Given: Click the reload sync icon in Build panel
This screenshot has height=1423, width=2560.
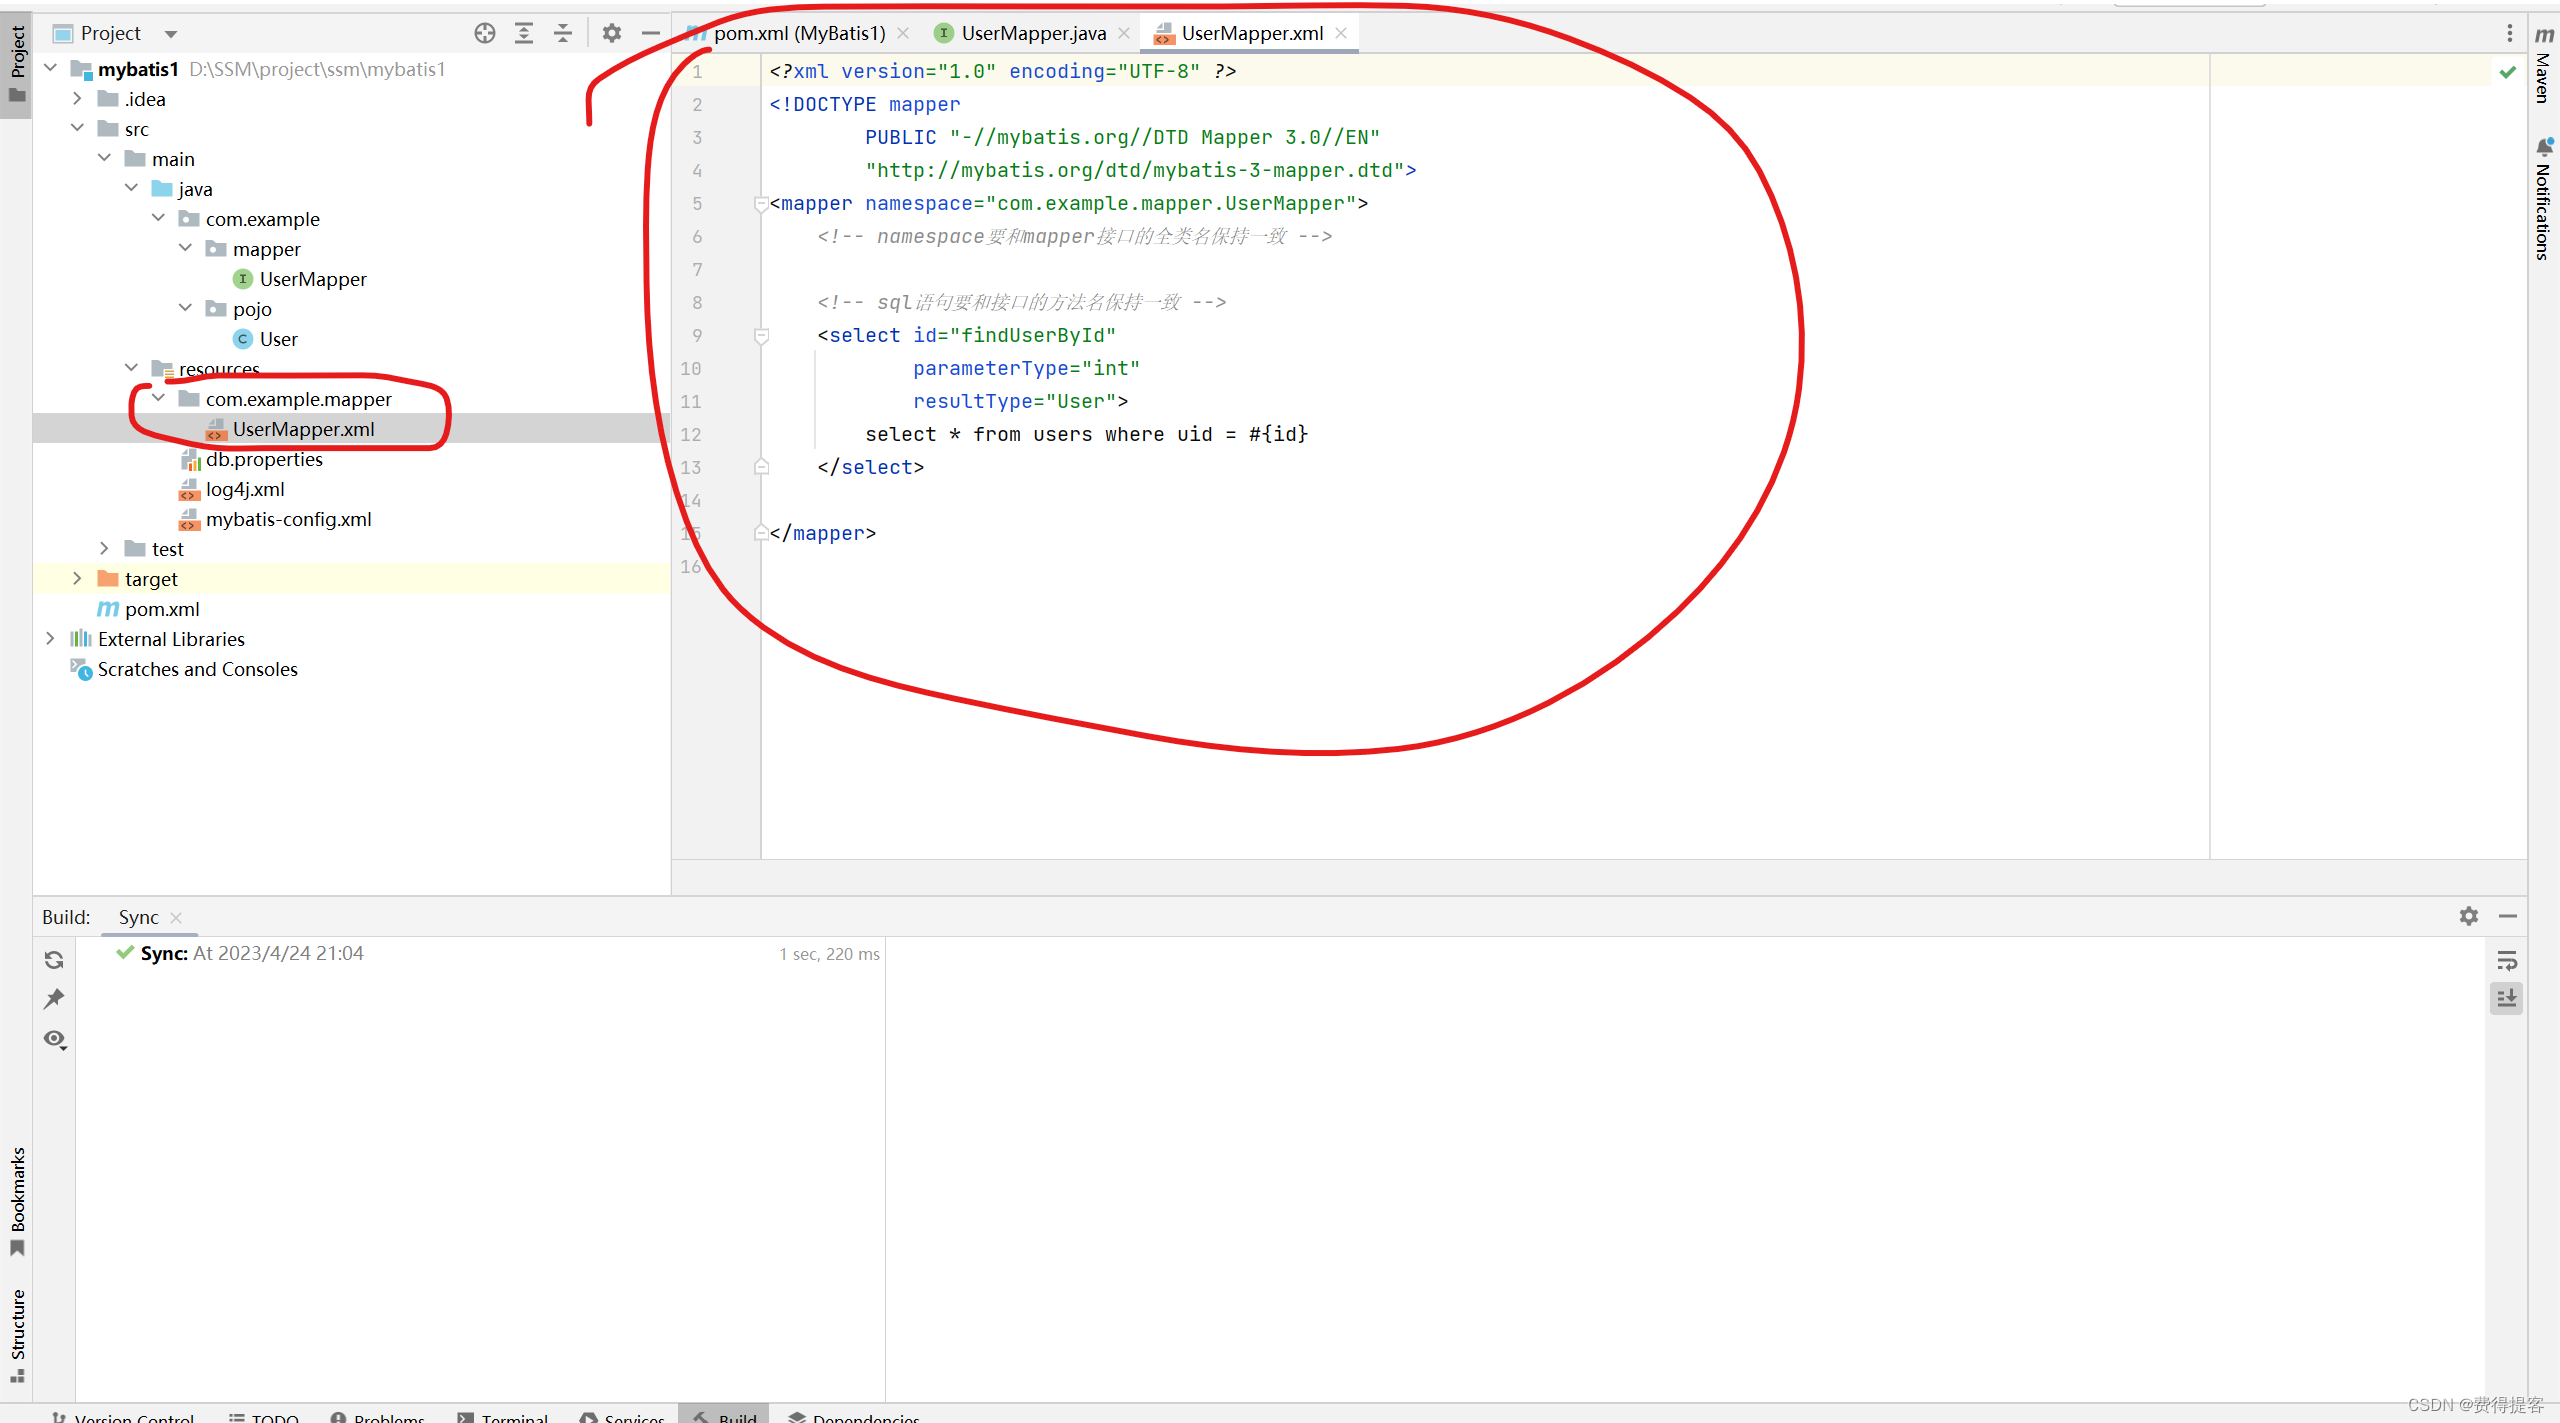Looking at the screenshot, I should tap(54, 960).
